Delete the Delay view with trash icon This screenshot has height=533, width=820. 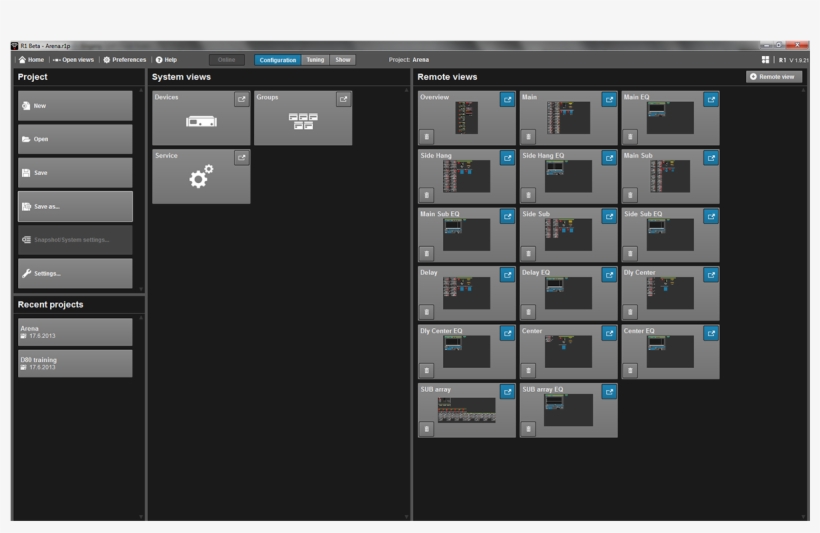pyautogui.click(x=427, y=312)
